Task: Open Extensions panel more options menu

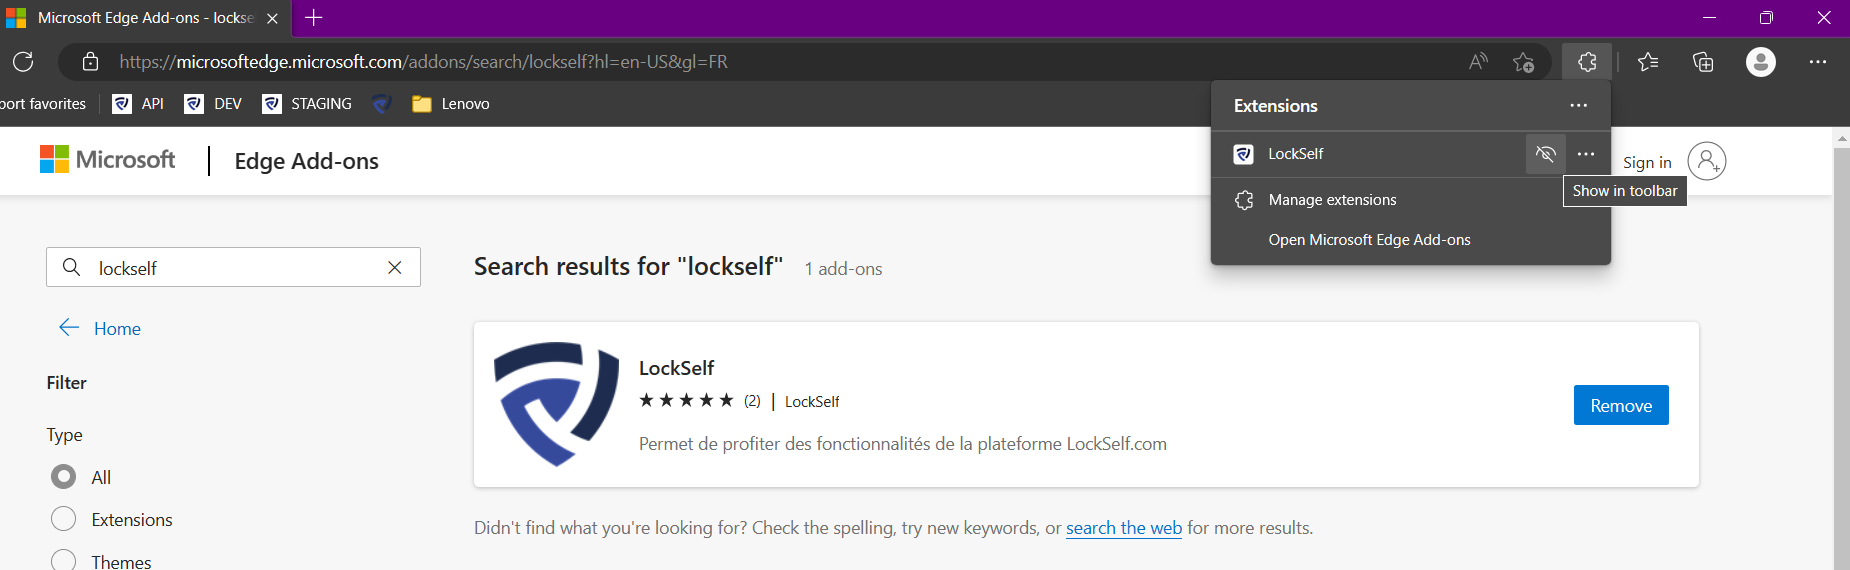Action: pyautogui.click(x=1578, y=106)
